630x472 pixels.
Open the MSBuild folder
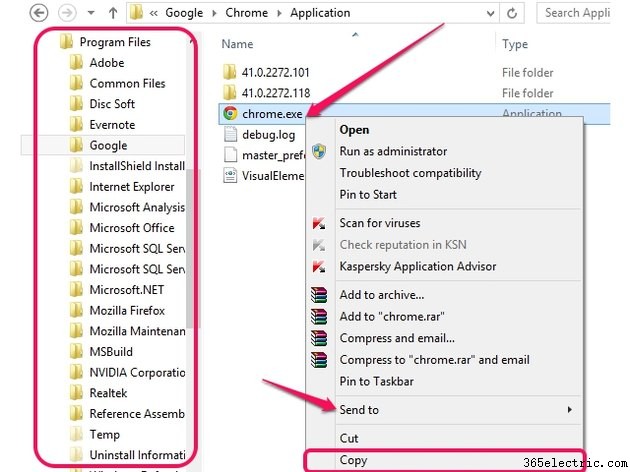111,352
